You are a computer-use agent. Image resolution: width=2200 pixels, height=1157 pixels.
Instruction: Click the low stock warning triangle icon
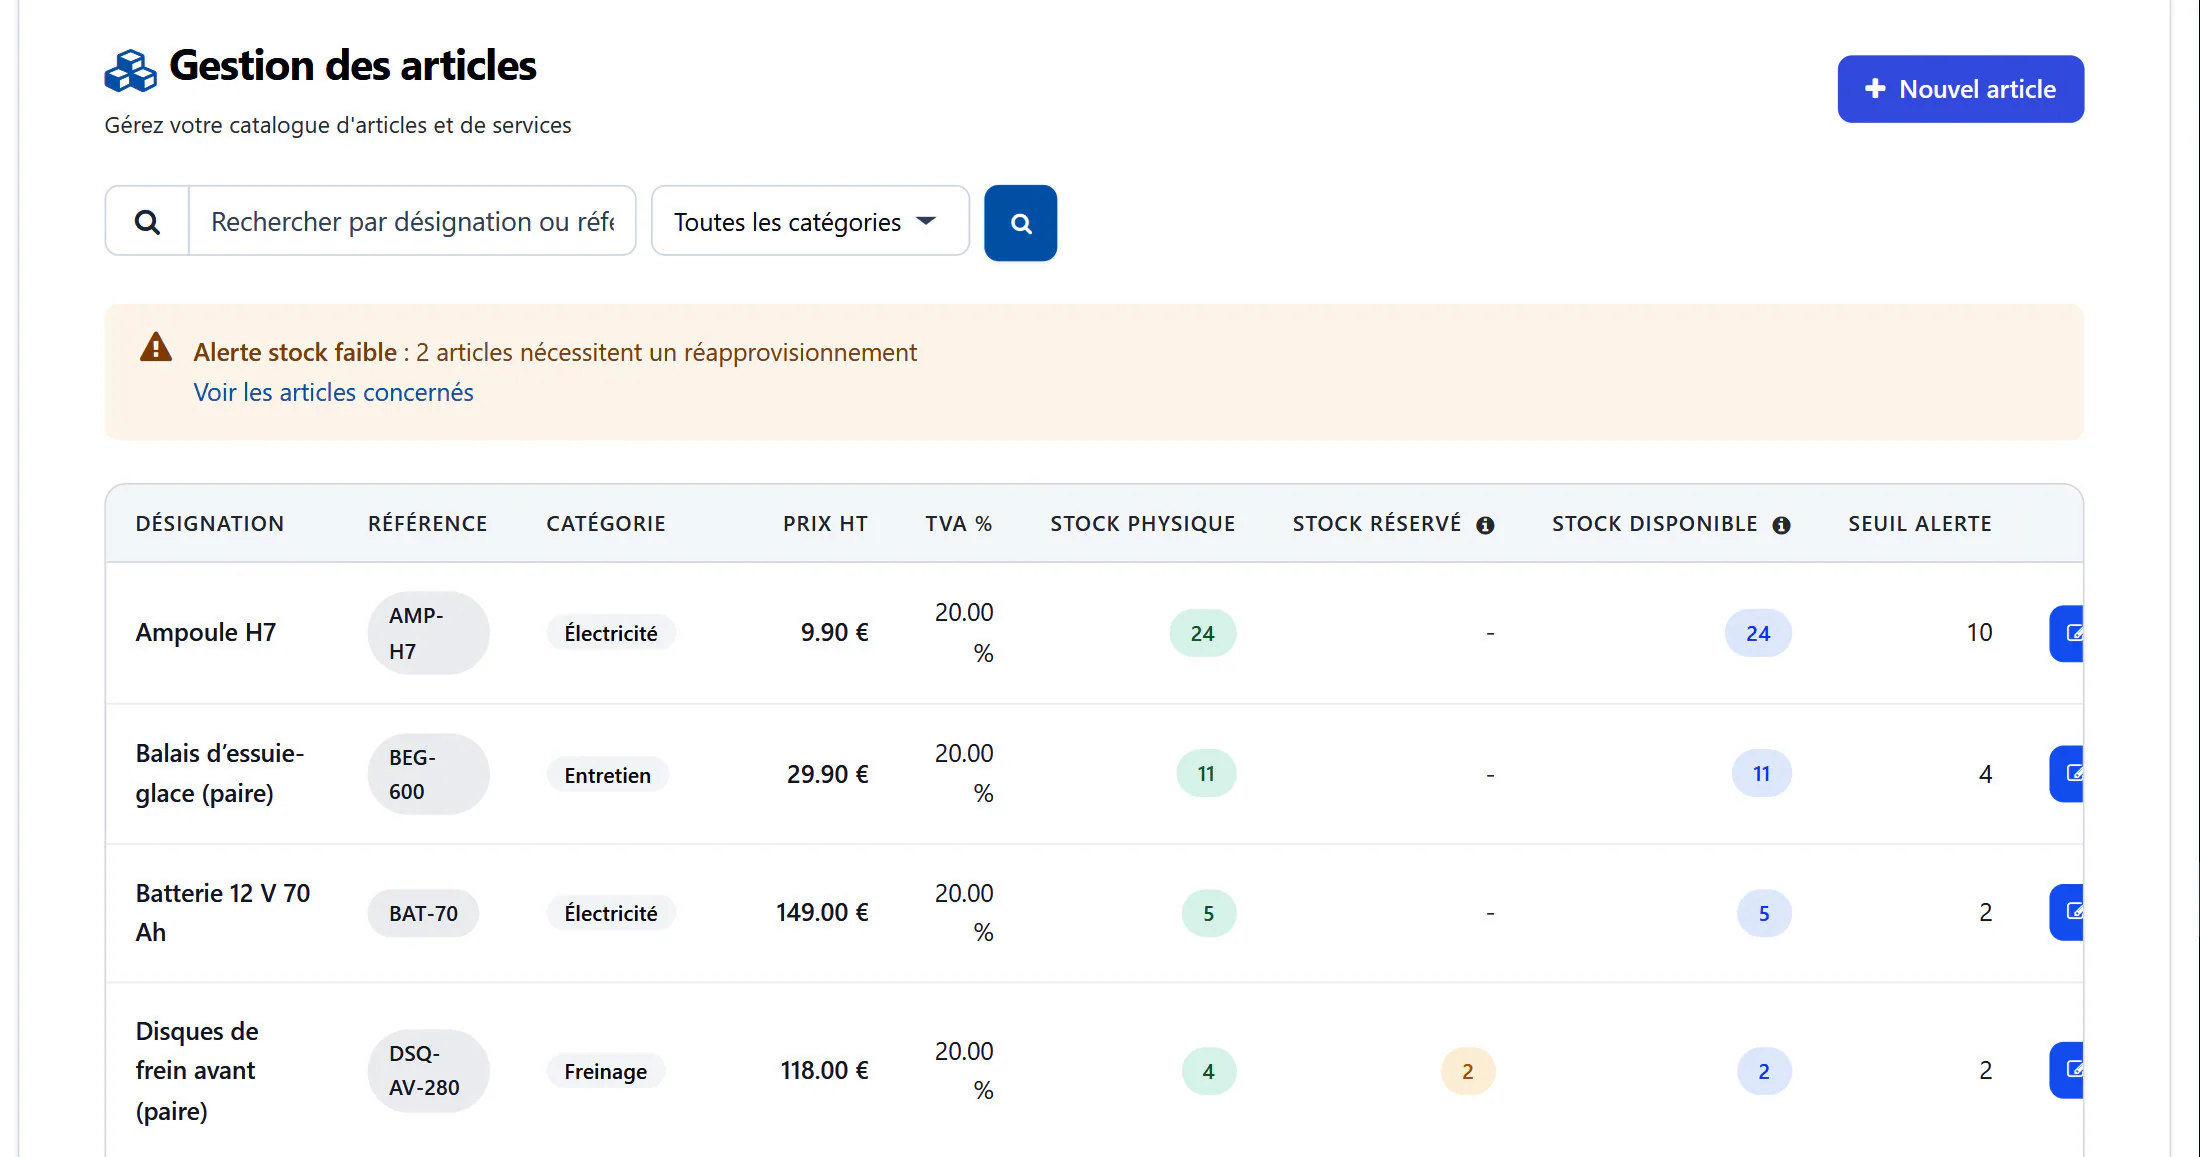tap(155, 347)
